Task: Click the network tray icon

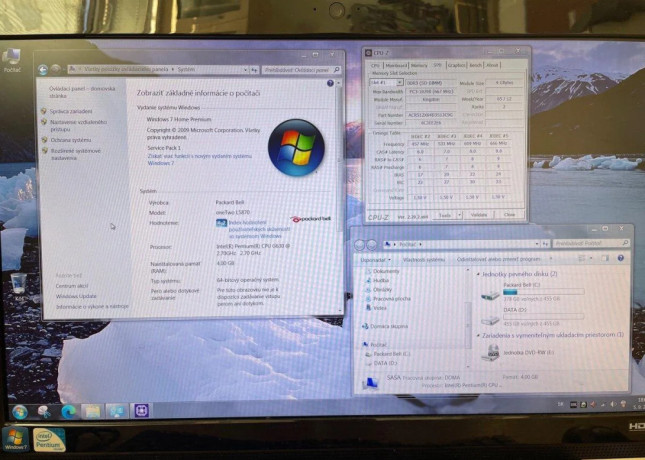Action: coord(603,404)
